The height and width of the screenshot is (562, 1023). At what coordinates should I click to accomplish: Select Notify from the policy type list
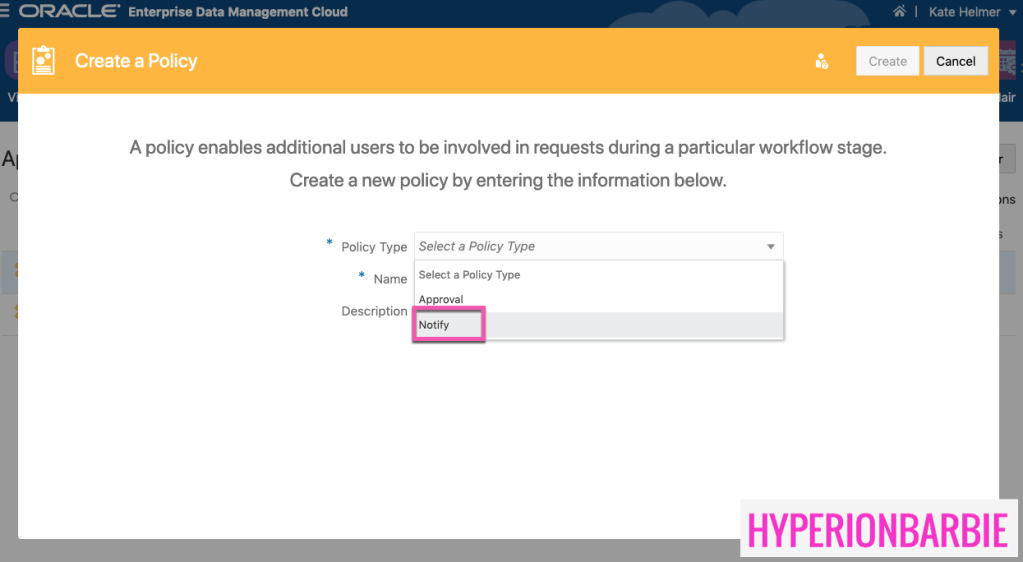click(435, 325)
